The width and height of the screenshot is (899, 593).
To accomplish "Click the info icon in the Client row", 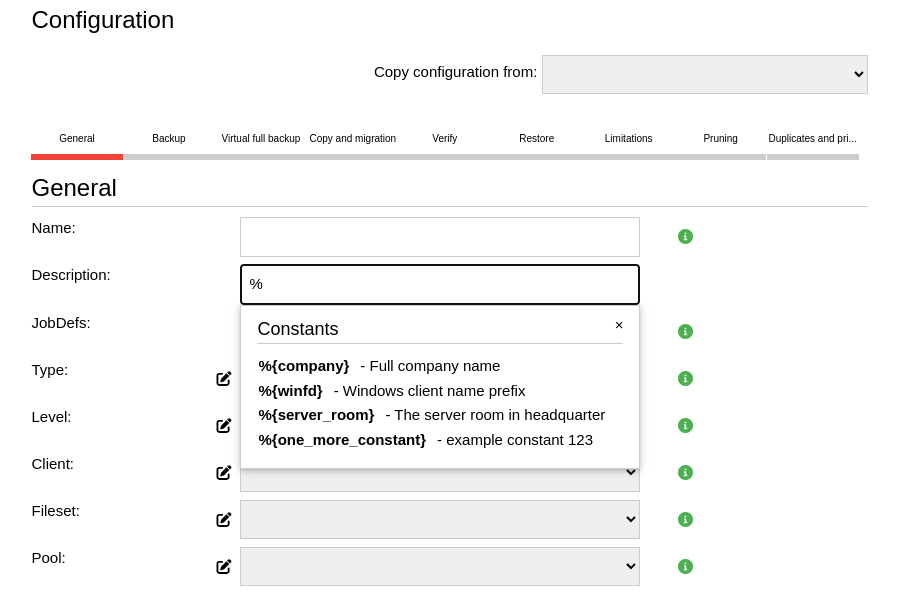I will [685, 473].
